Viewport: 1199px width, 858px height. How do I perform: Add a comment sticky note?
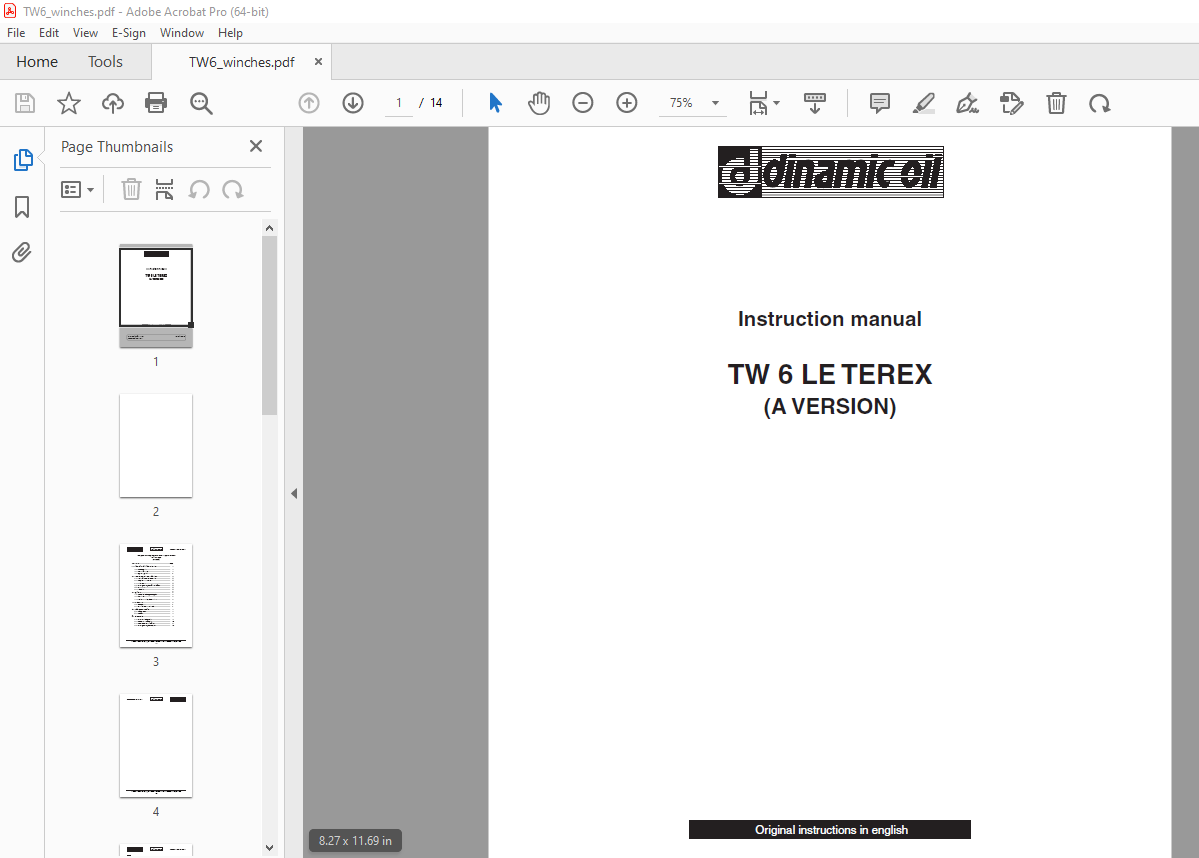pyautogui.click(x=880, y=103)
